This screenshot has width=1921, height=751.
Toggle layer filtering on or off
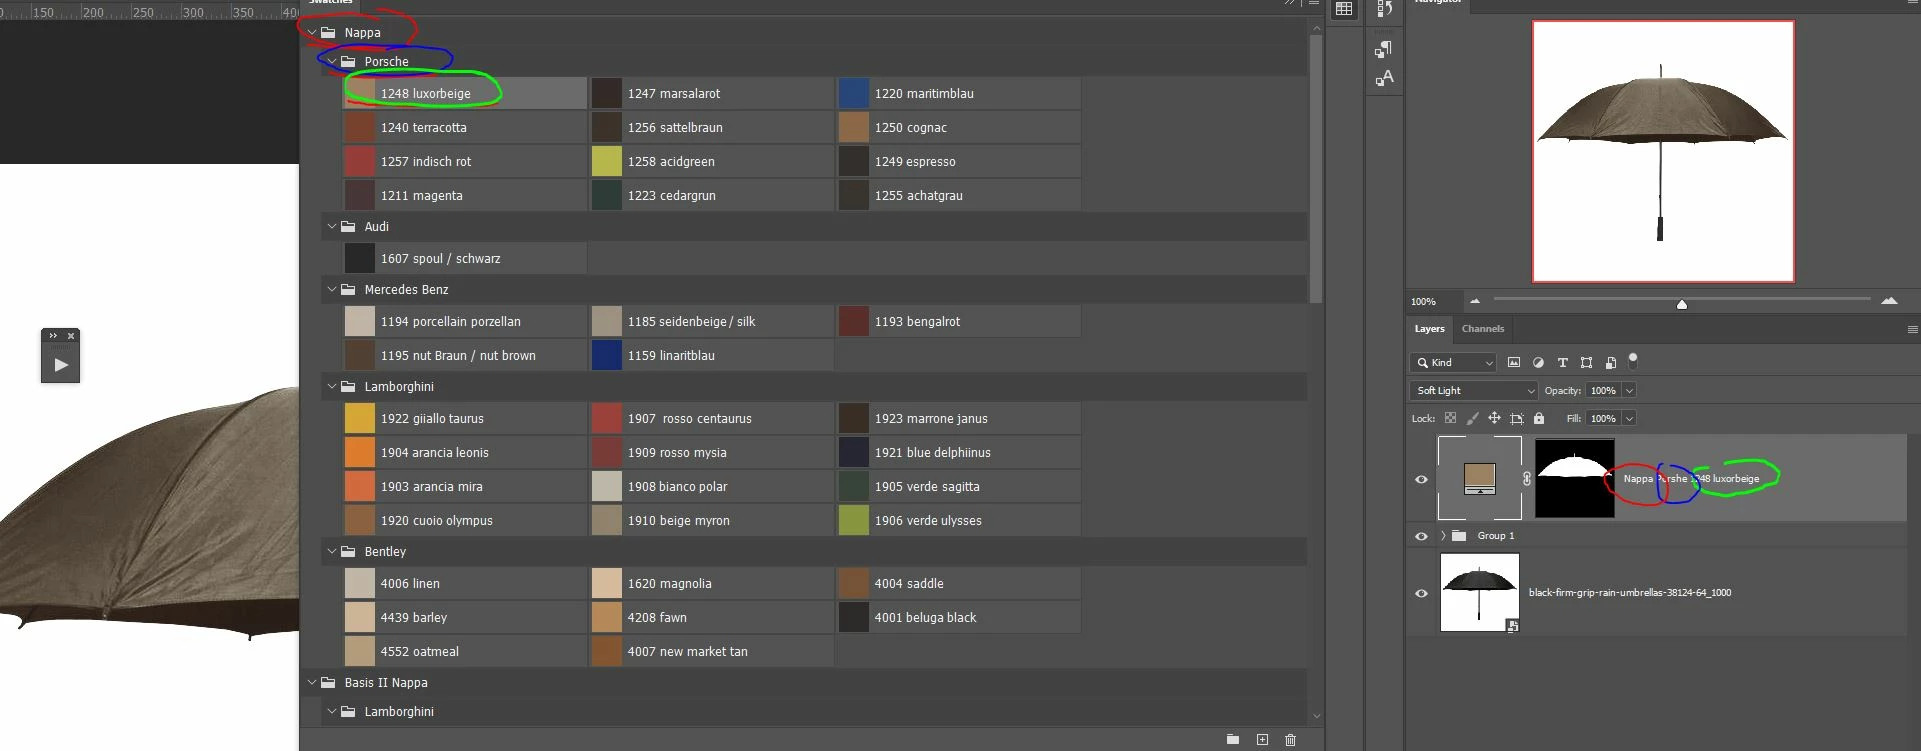[x=1633, y=360]
